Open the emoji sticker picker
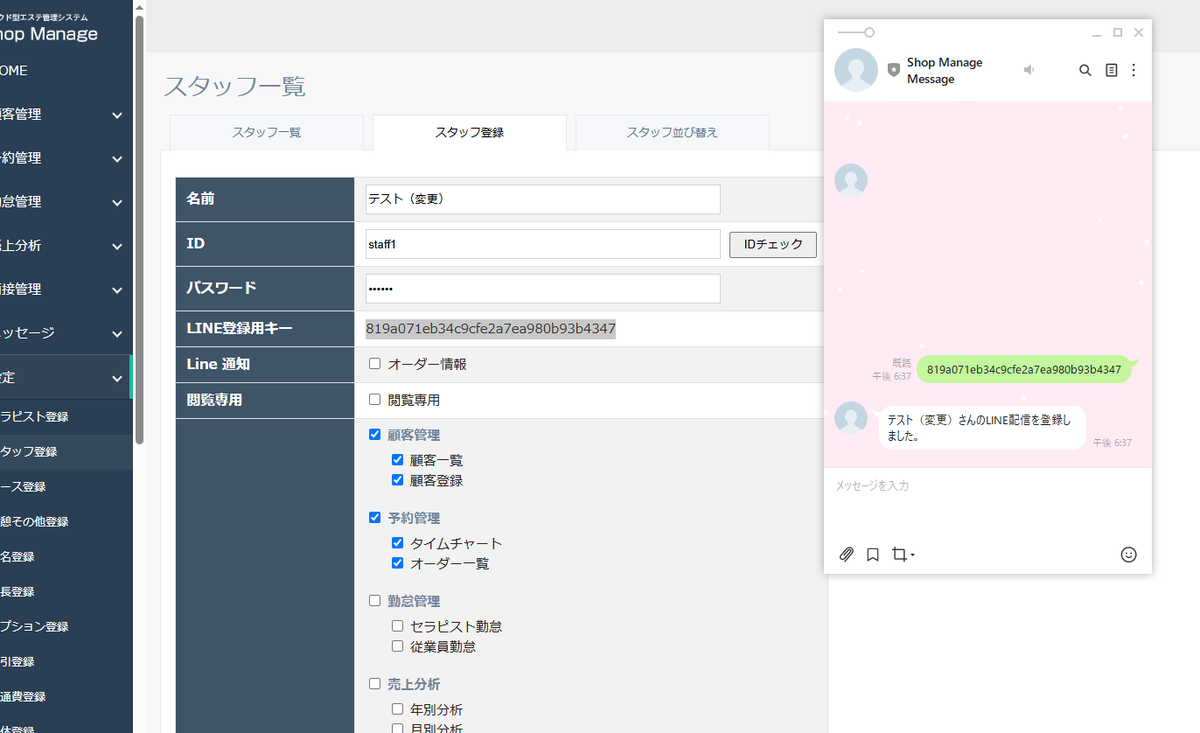This screenshot has width=1200, height=733. pos(1129,554)
